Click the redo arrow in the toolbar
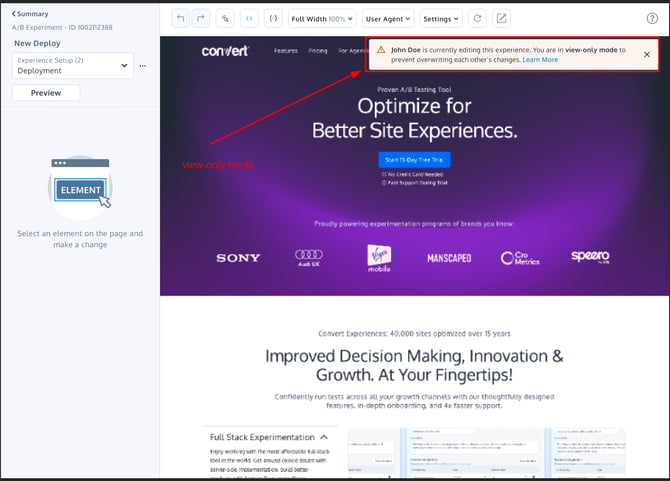 200,18
